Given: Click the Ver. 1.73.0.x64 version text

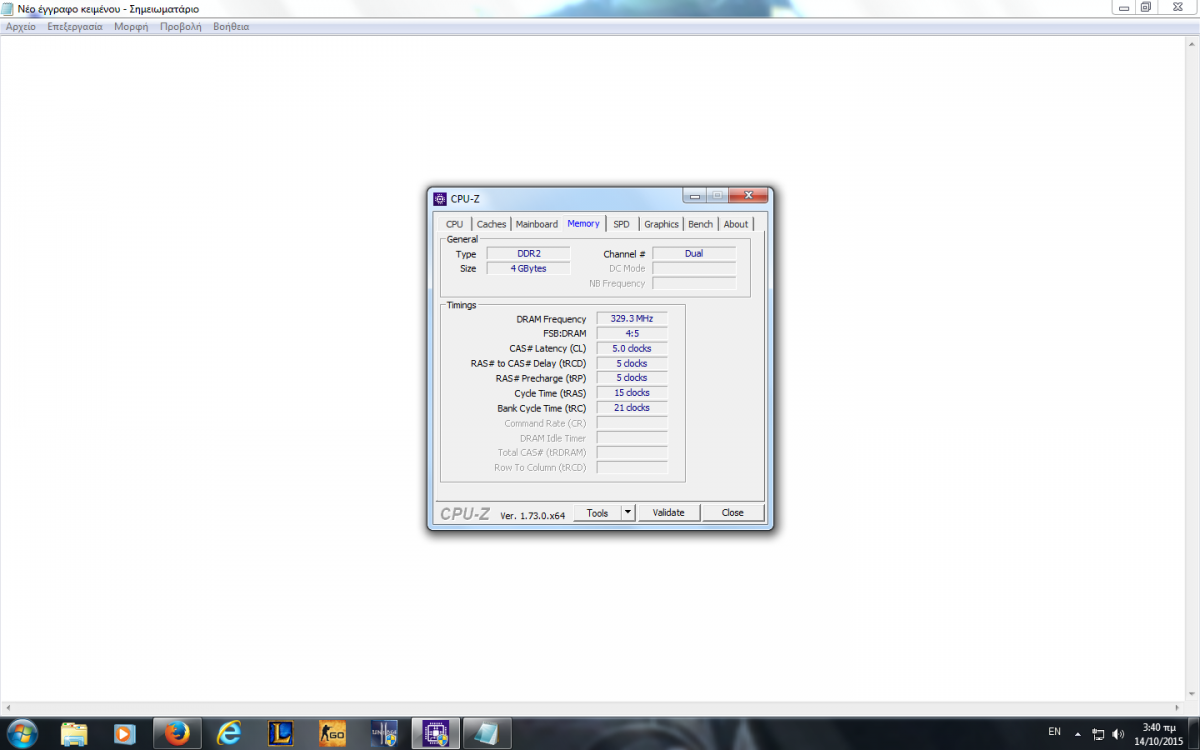Looking at the screenshot, I should click(533, 515).
